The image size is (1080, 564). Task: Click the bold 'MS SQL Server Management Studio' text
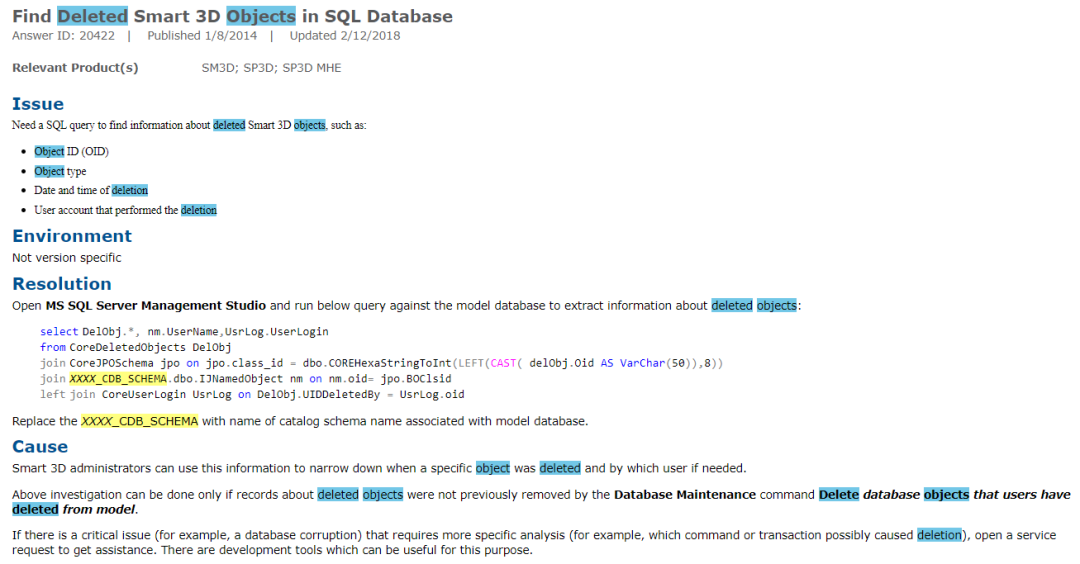click(156, 306)
